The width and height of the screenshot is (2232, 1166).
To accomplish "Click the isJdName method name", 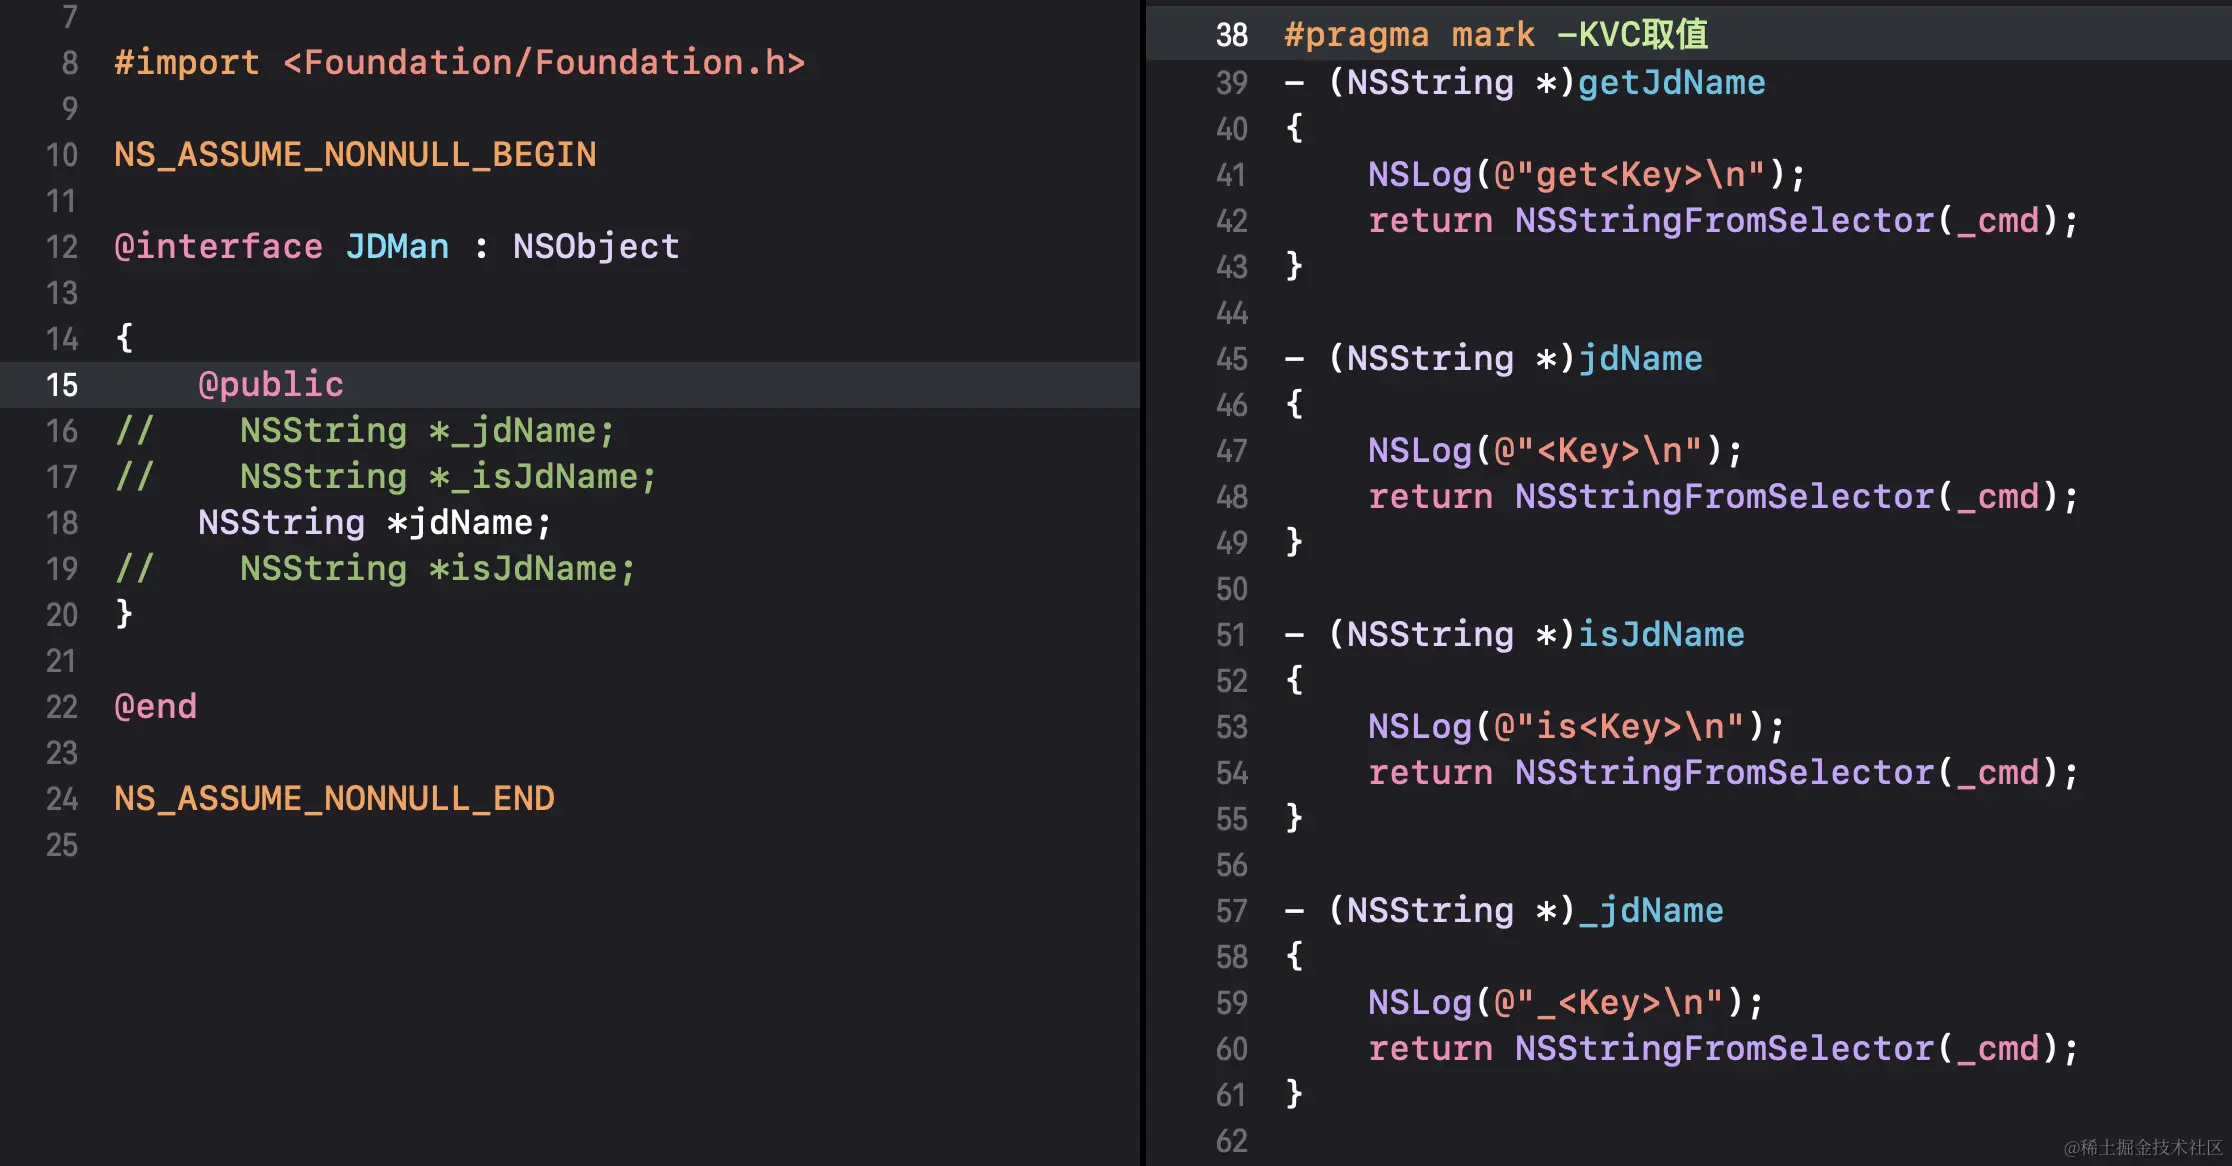I will click(x=1660, y=635).
